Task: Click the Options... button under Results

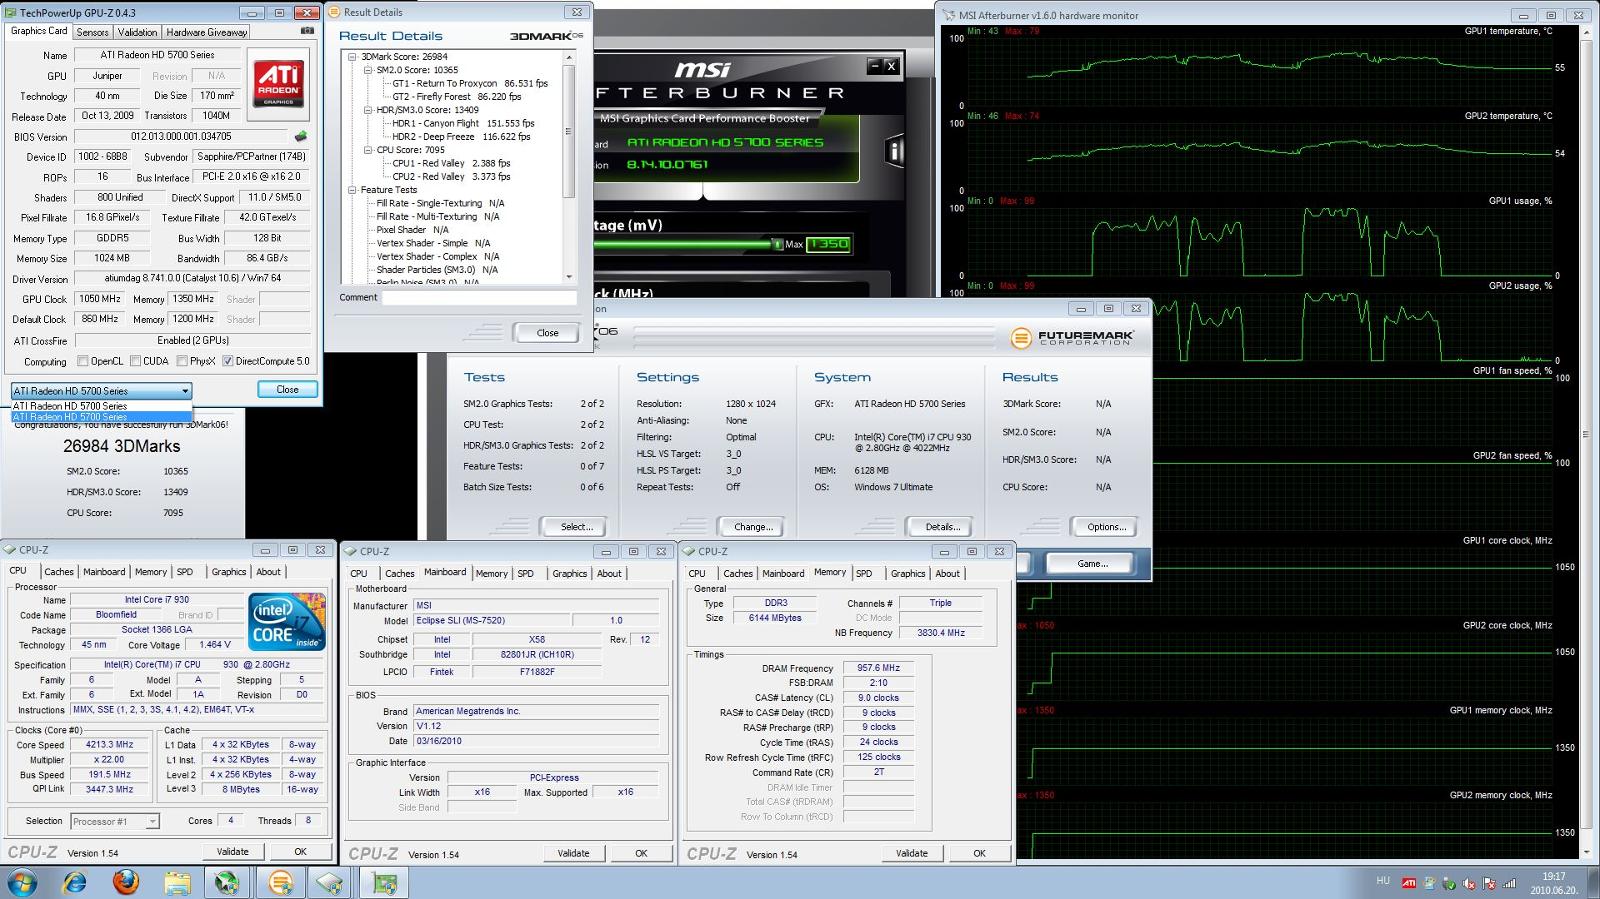Action: (x=1106, y=527)
